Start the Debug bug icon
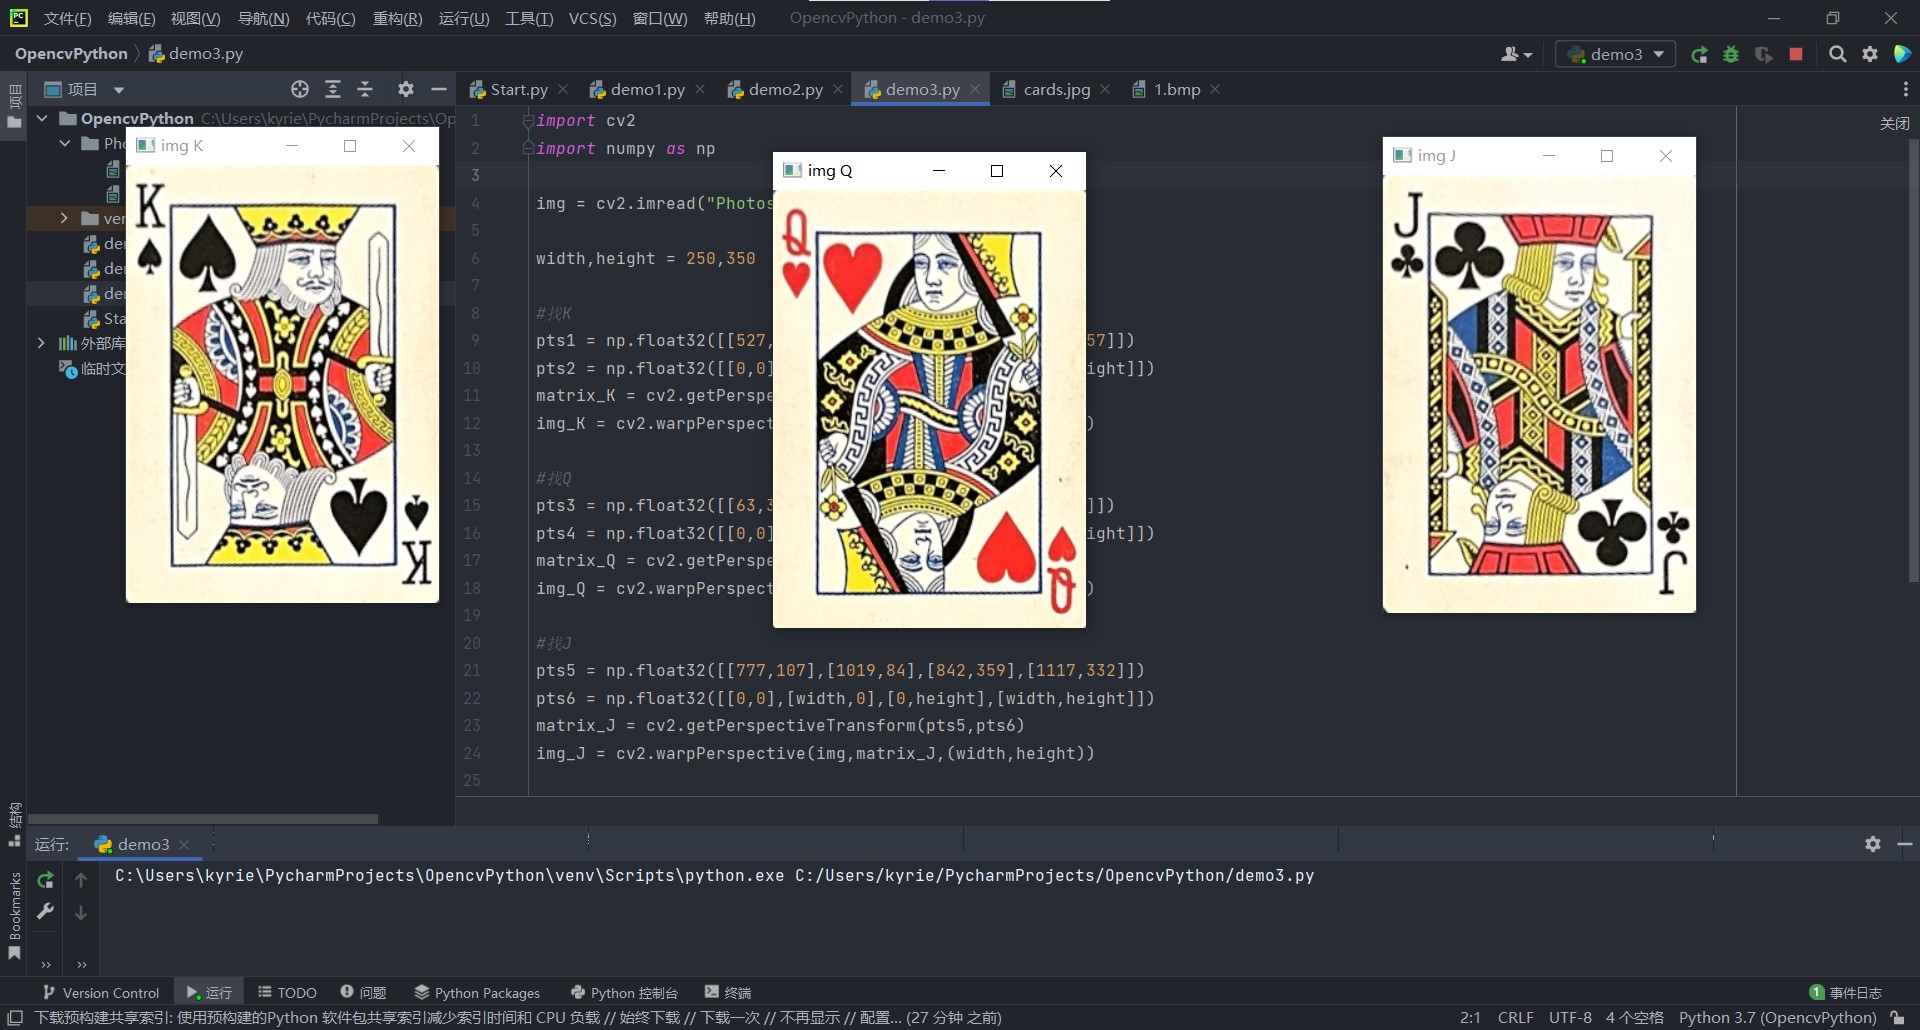 click(x=1731, y=54)
